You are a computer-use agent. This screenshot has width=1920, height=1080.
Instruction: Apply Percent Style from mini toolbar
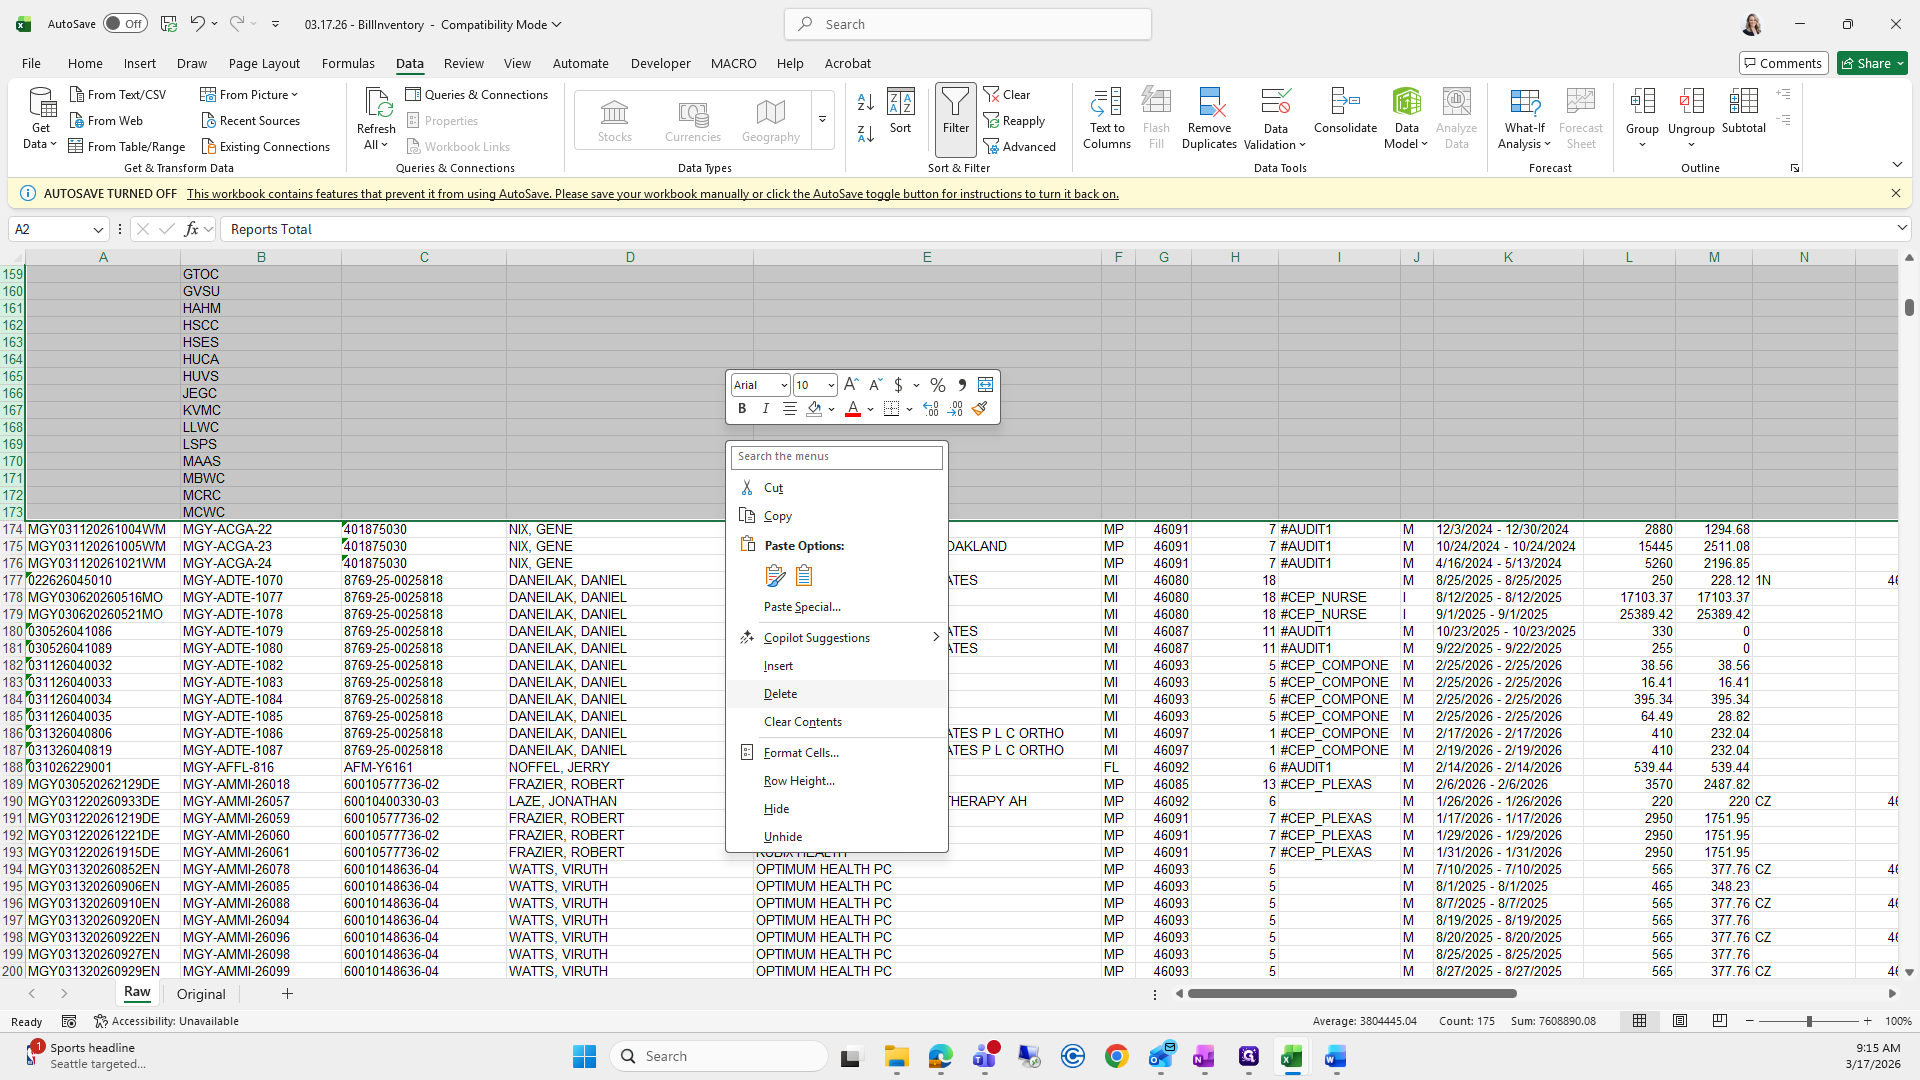(x=937, y=385)
